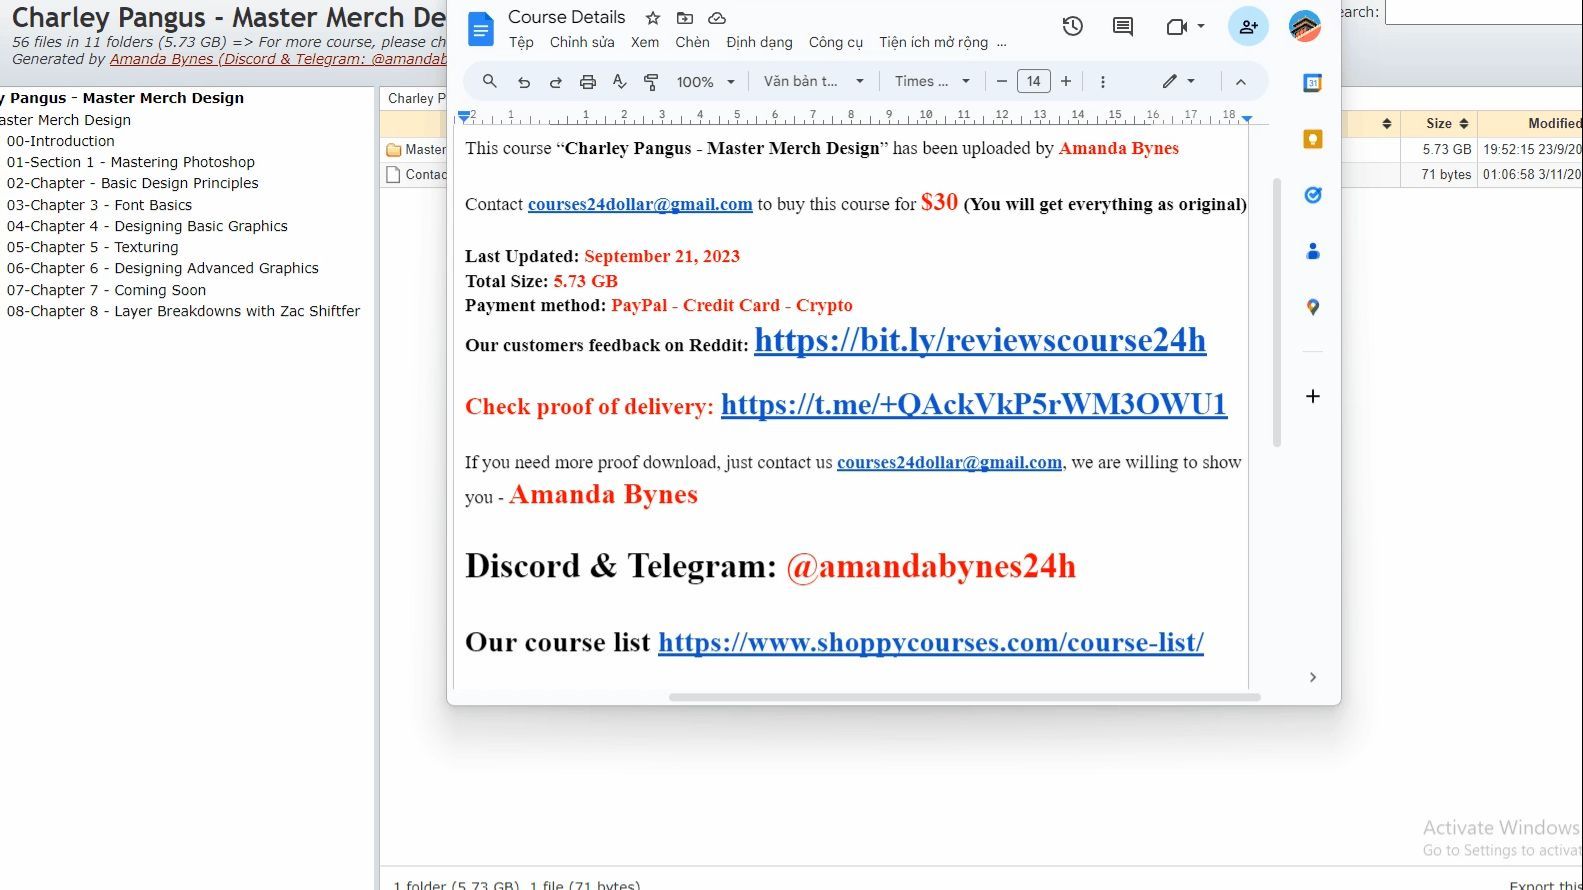Select 01-Section 1 - Mastering Photoshop
Viewport: 1583px width, 890px height.
(x=130, y=162)
